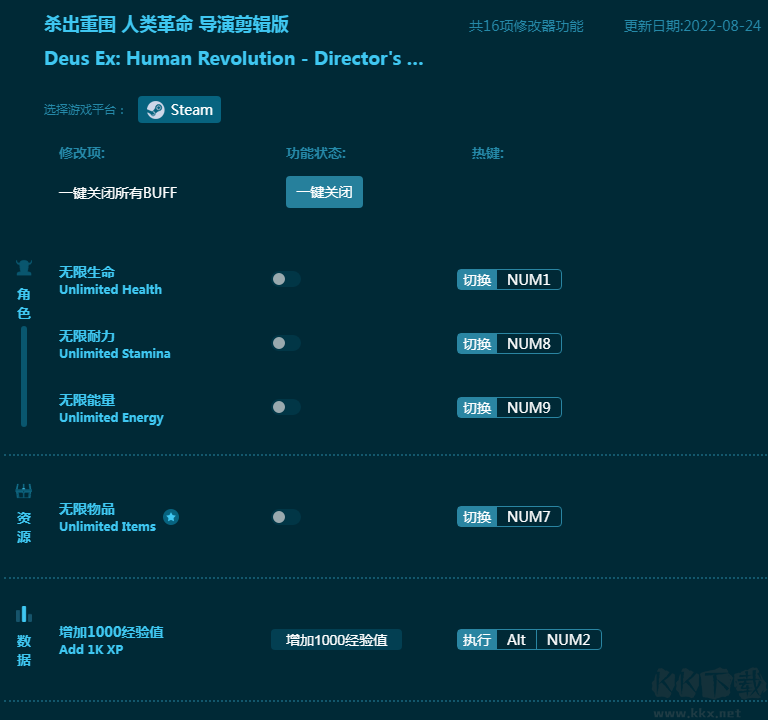Screen dimensions: 768x720
Task: Click the Resources category icon
Action: [x=24, y=491]
